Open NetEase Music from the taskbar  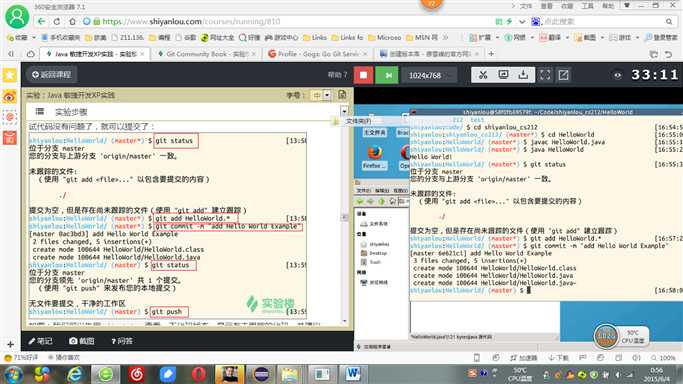136,374
